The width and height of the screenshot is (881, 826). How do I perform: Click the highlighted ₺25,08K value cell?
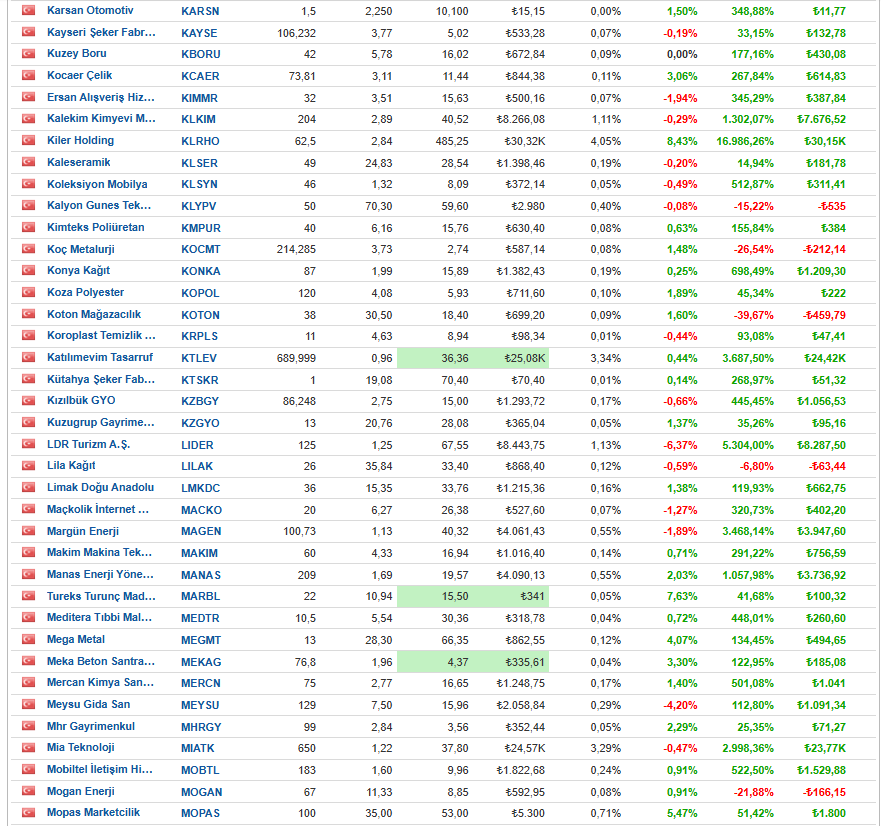[524, 358]
